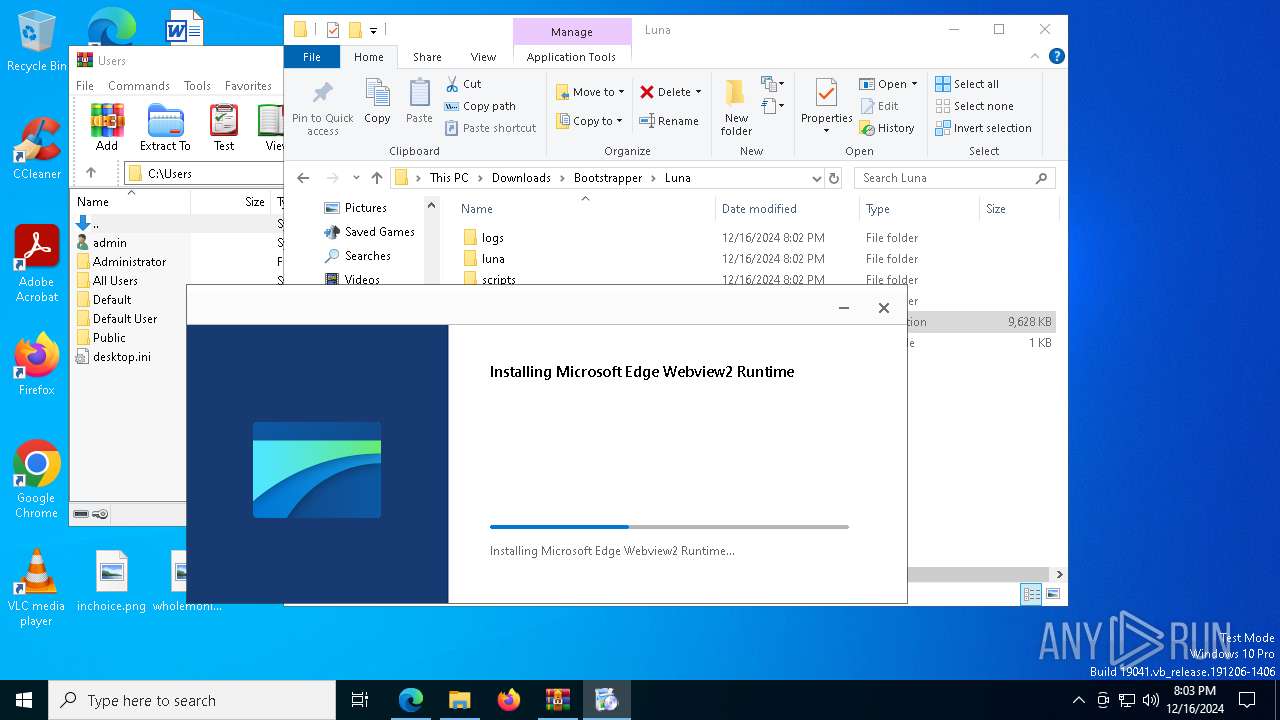
Task: Click the Paste icon in Explorer ribbon
Action: pos(419,102)
